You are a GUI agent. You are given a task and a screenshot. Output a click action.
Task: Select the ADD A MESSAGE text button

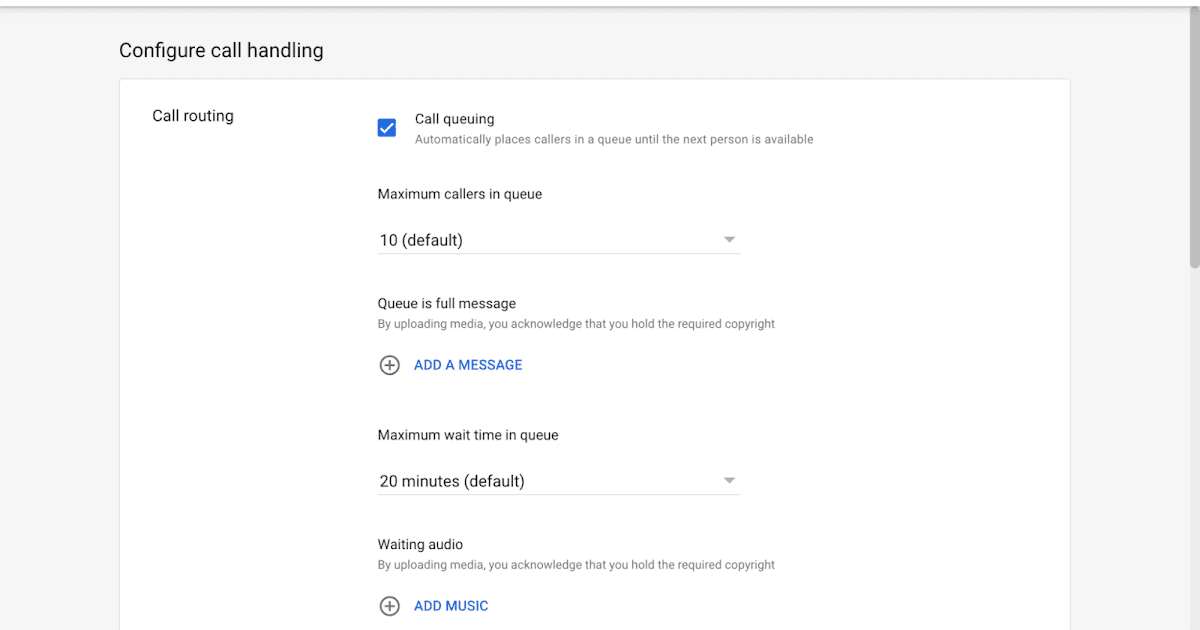[468, 365]
